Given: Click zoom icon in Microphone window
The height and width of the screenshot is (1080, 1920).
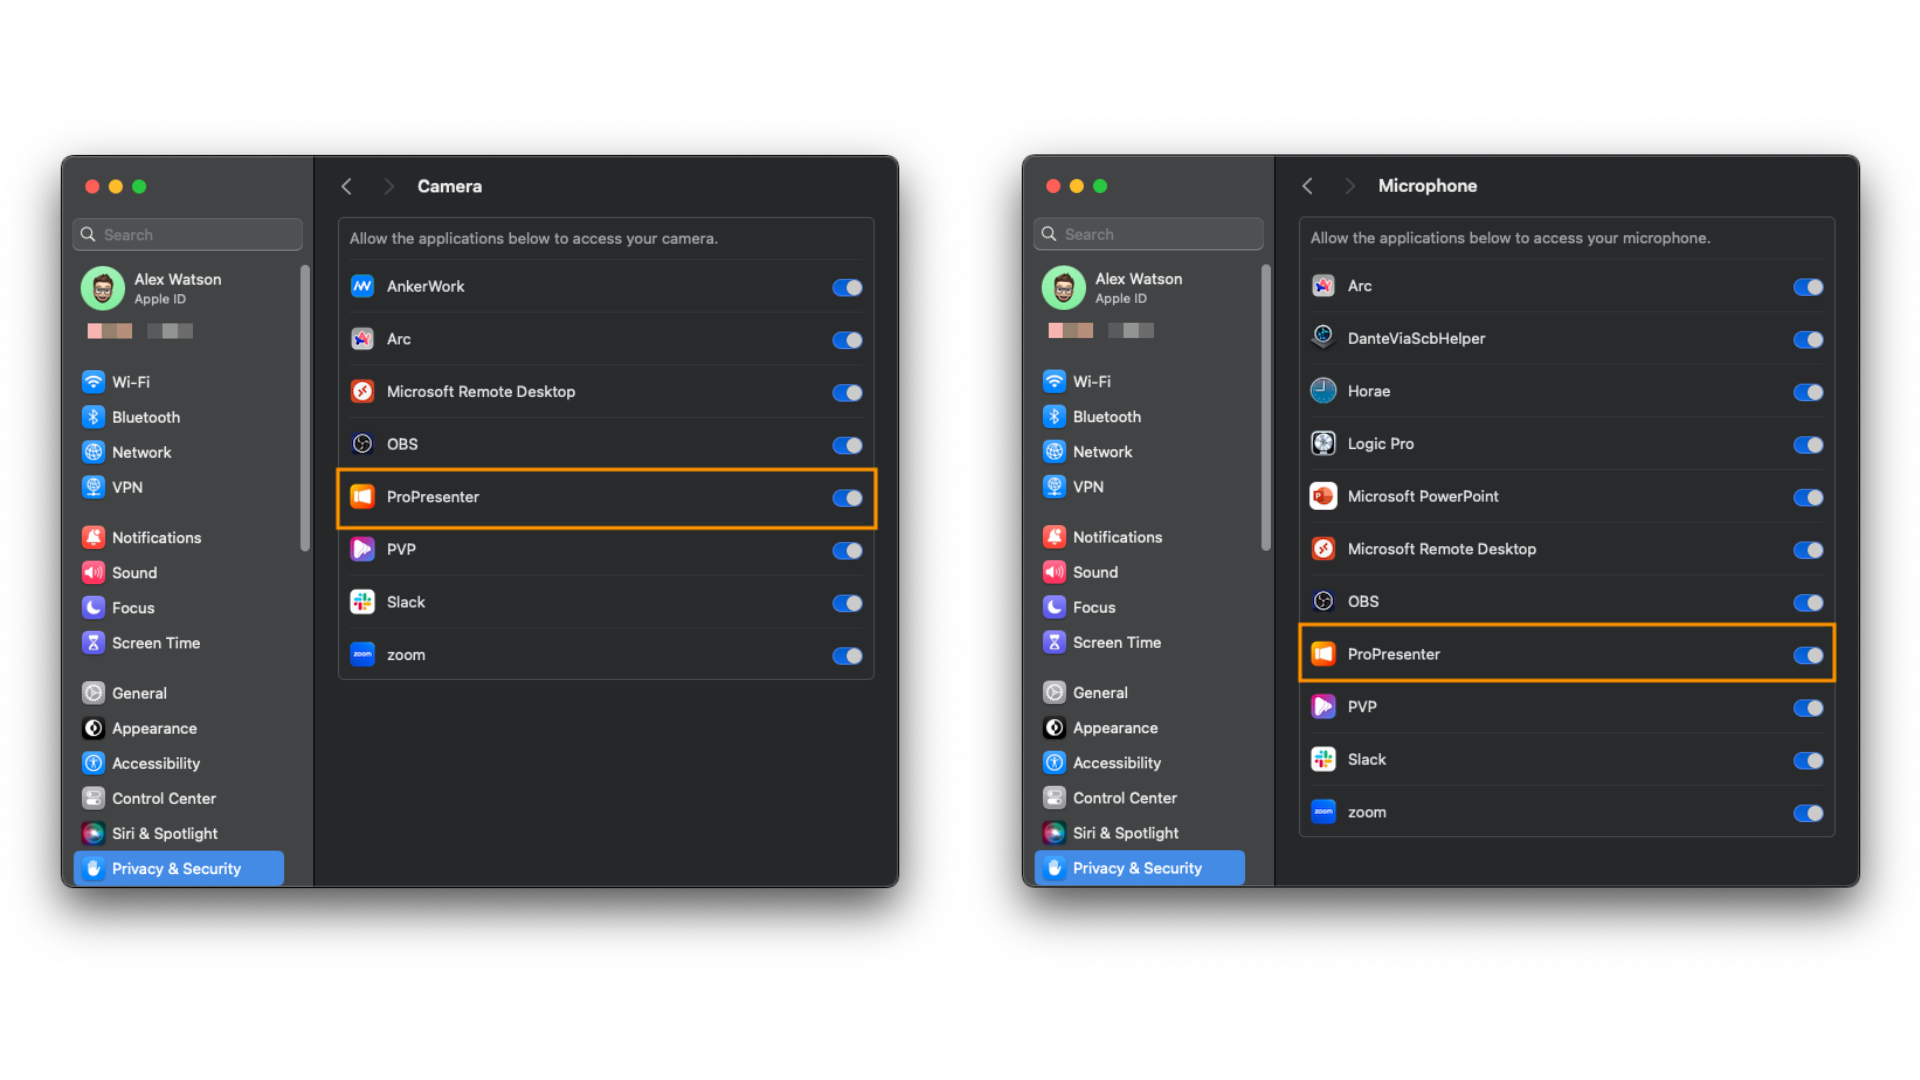Looking at the screenshot, I should pyautogui.click(x=1323, y=812).
